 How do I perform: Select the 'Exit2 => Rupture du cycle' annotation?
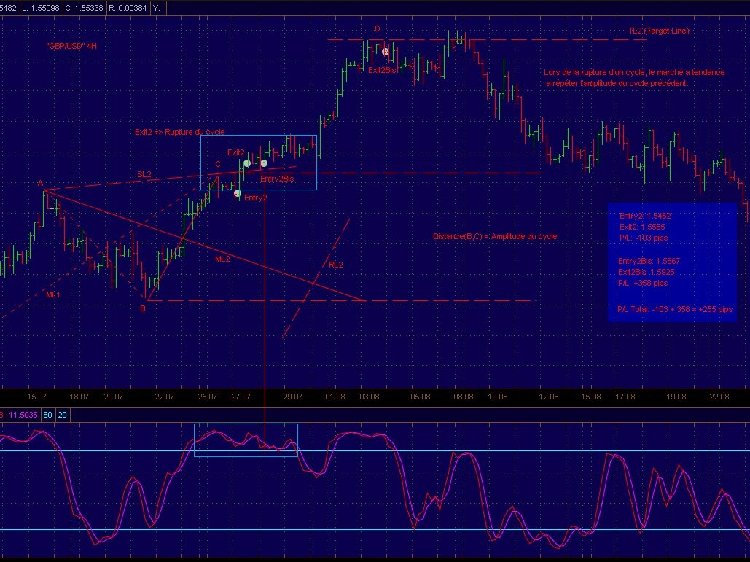pos(179,132)
